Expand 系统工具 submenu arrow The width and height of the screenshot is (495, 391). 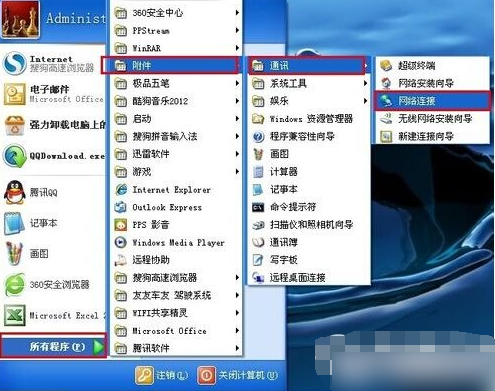(366, 83)
